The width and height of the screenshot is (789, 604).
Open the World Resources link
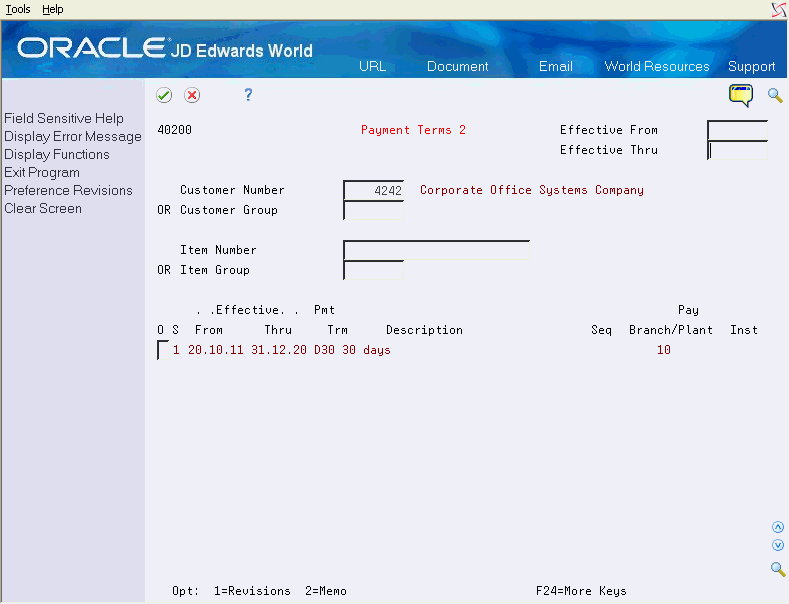[x=657, y=66]
